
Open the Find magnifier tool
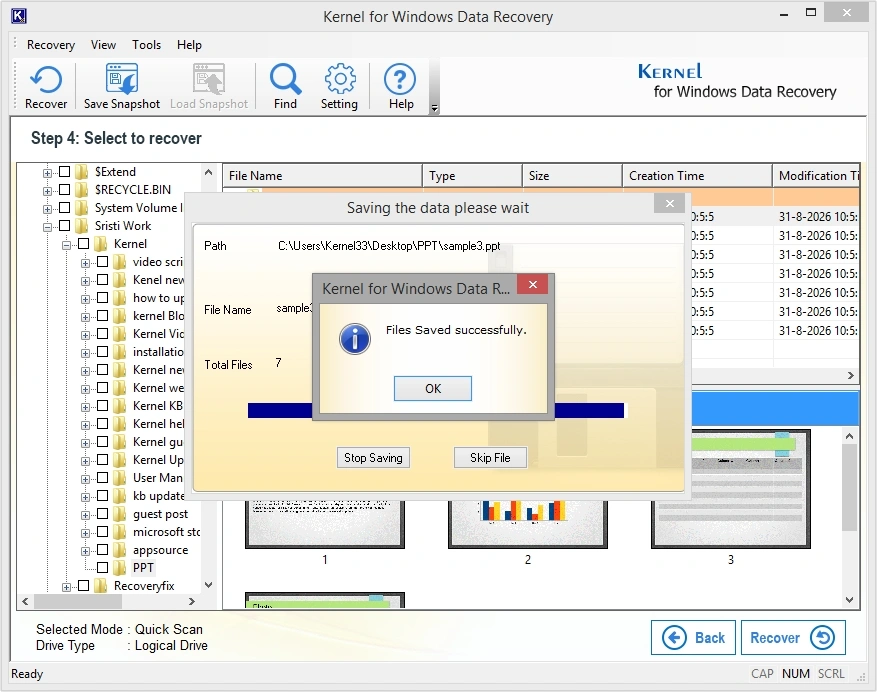point(285,87)
